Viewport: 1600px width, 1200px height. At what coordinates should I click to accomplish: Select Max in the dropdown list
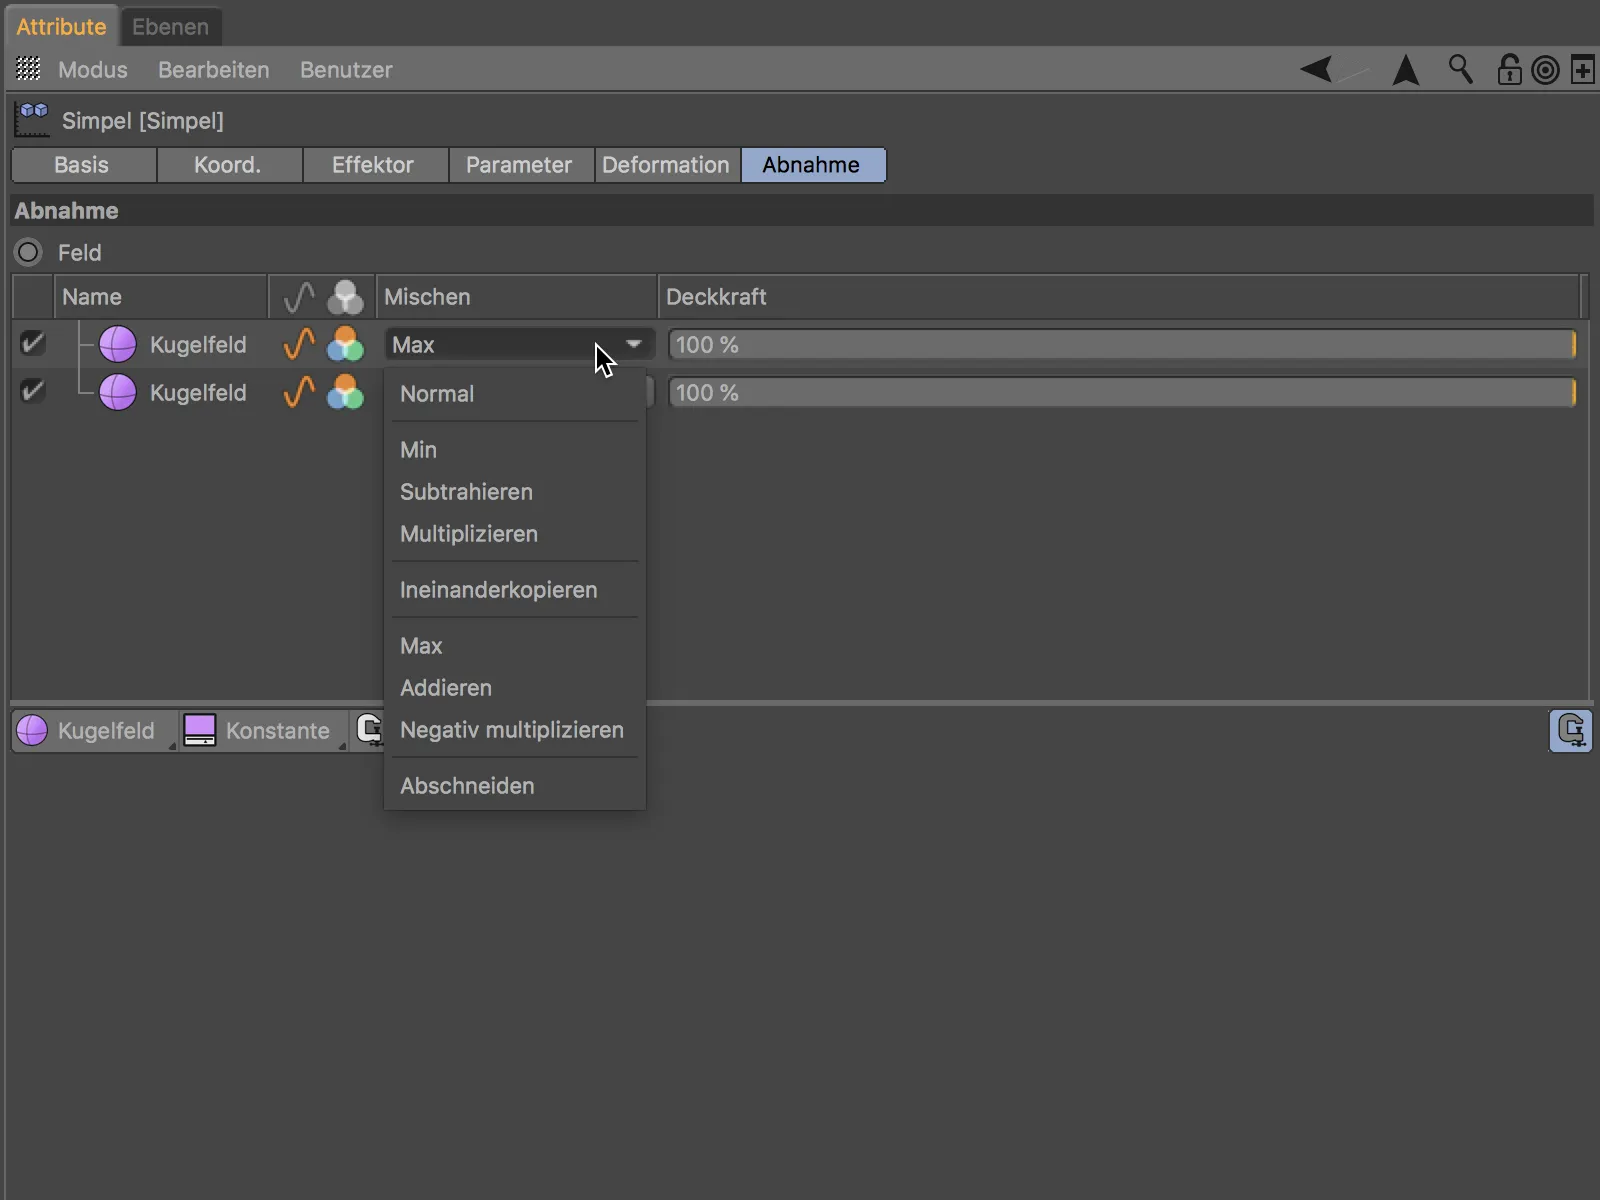[x=515, y=646]
